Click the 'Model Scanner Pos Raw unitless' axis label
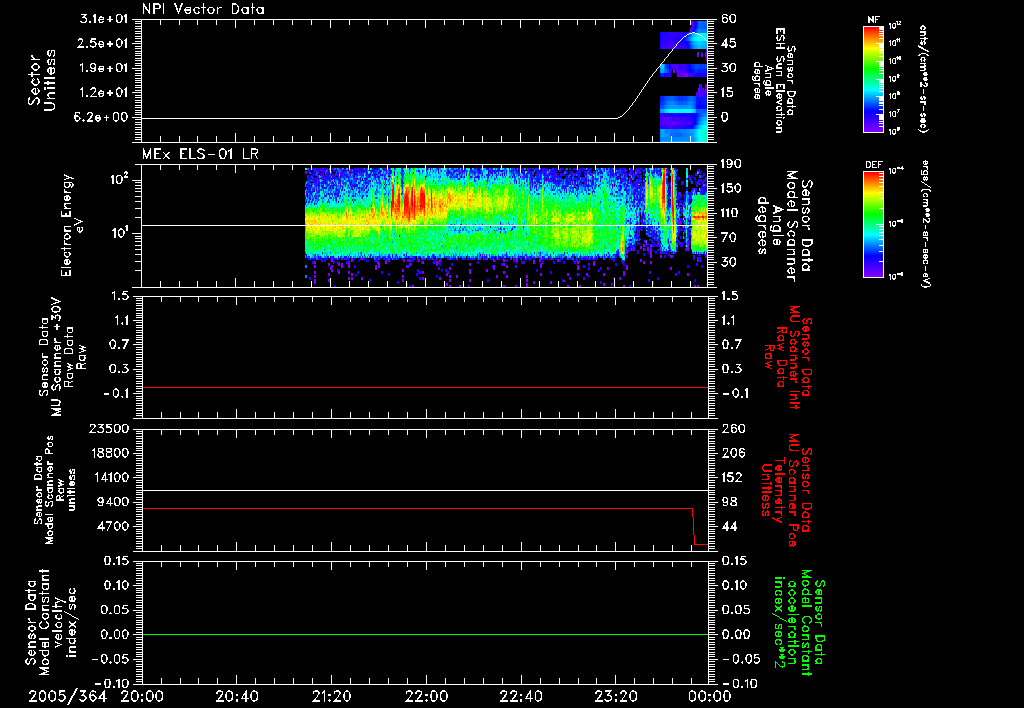 pyautogui.click(x=55, y=490)
